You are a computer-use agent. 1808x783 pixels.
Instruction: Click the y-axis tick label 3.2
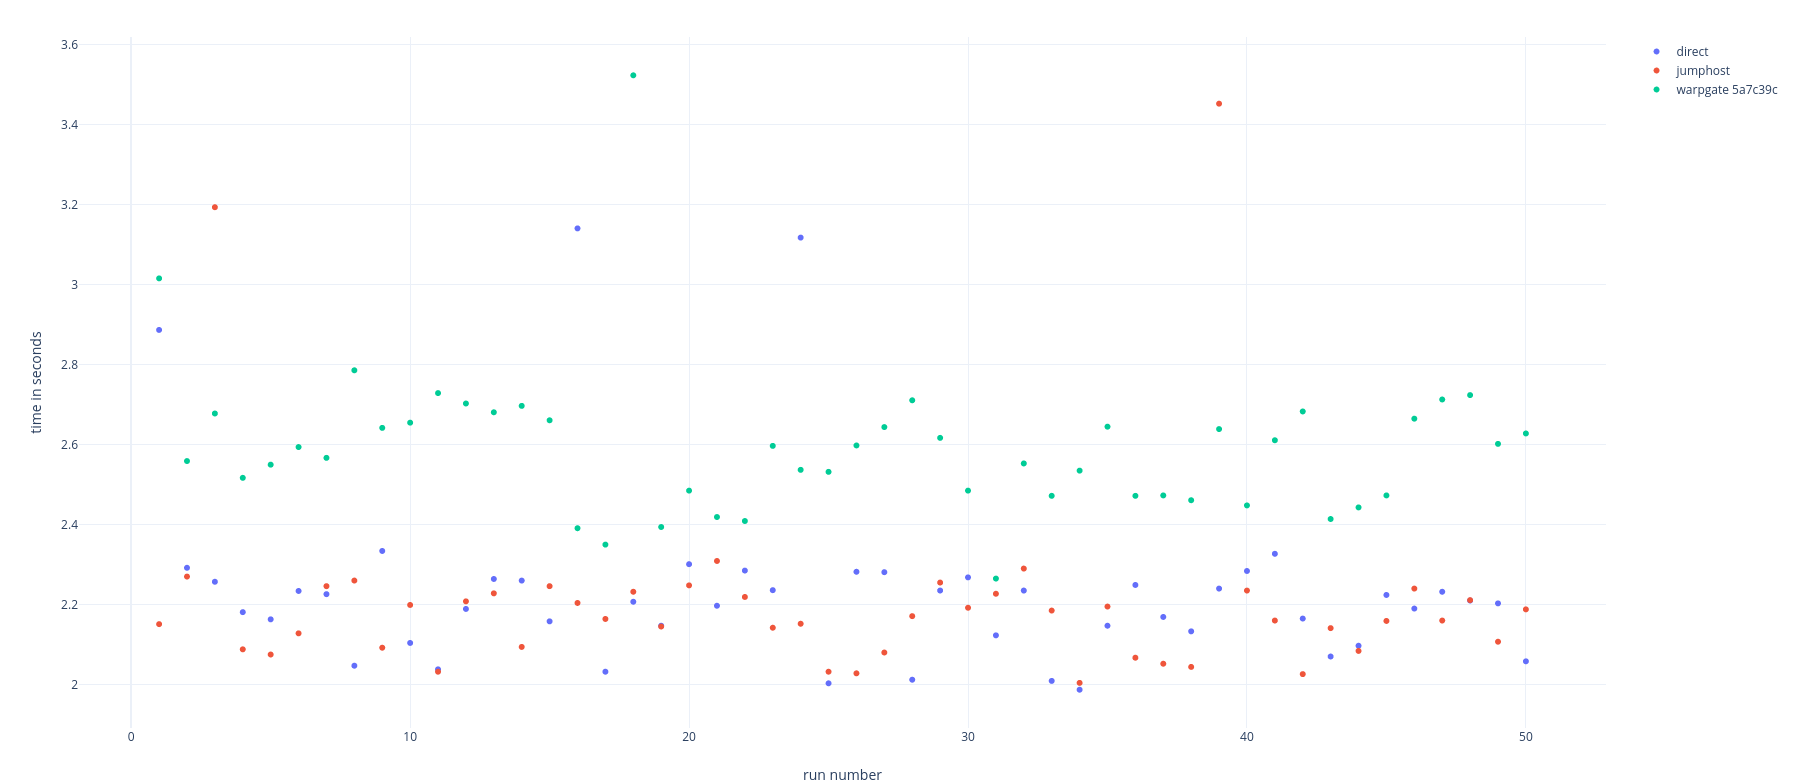(69, 205)
